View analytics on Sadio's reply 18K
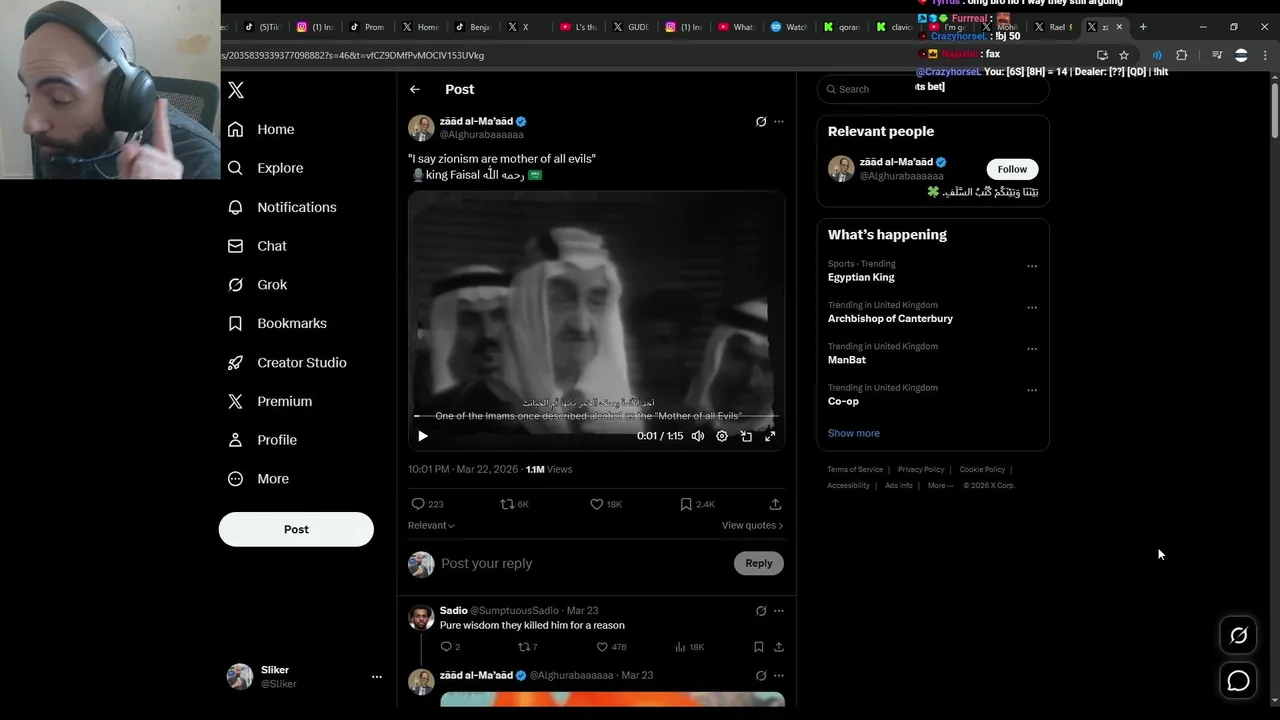This screenshot has height=720, width=1280. 689,647
